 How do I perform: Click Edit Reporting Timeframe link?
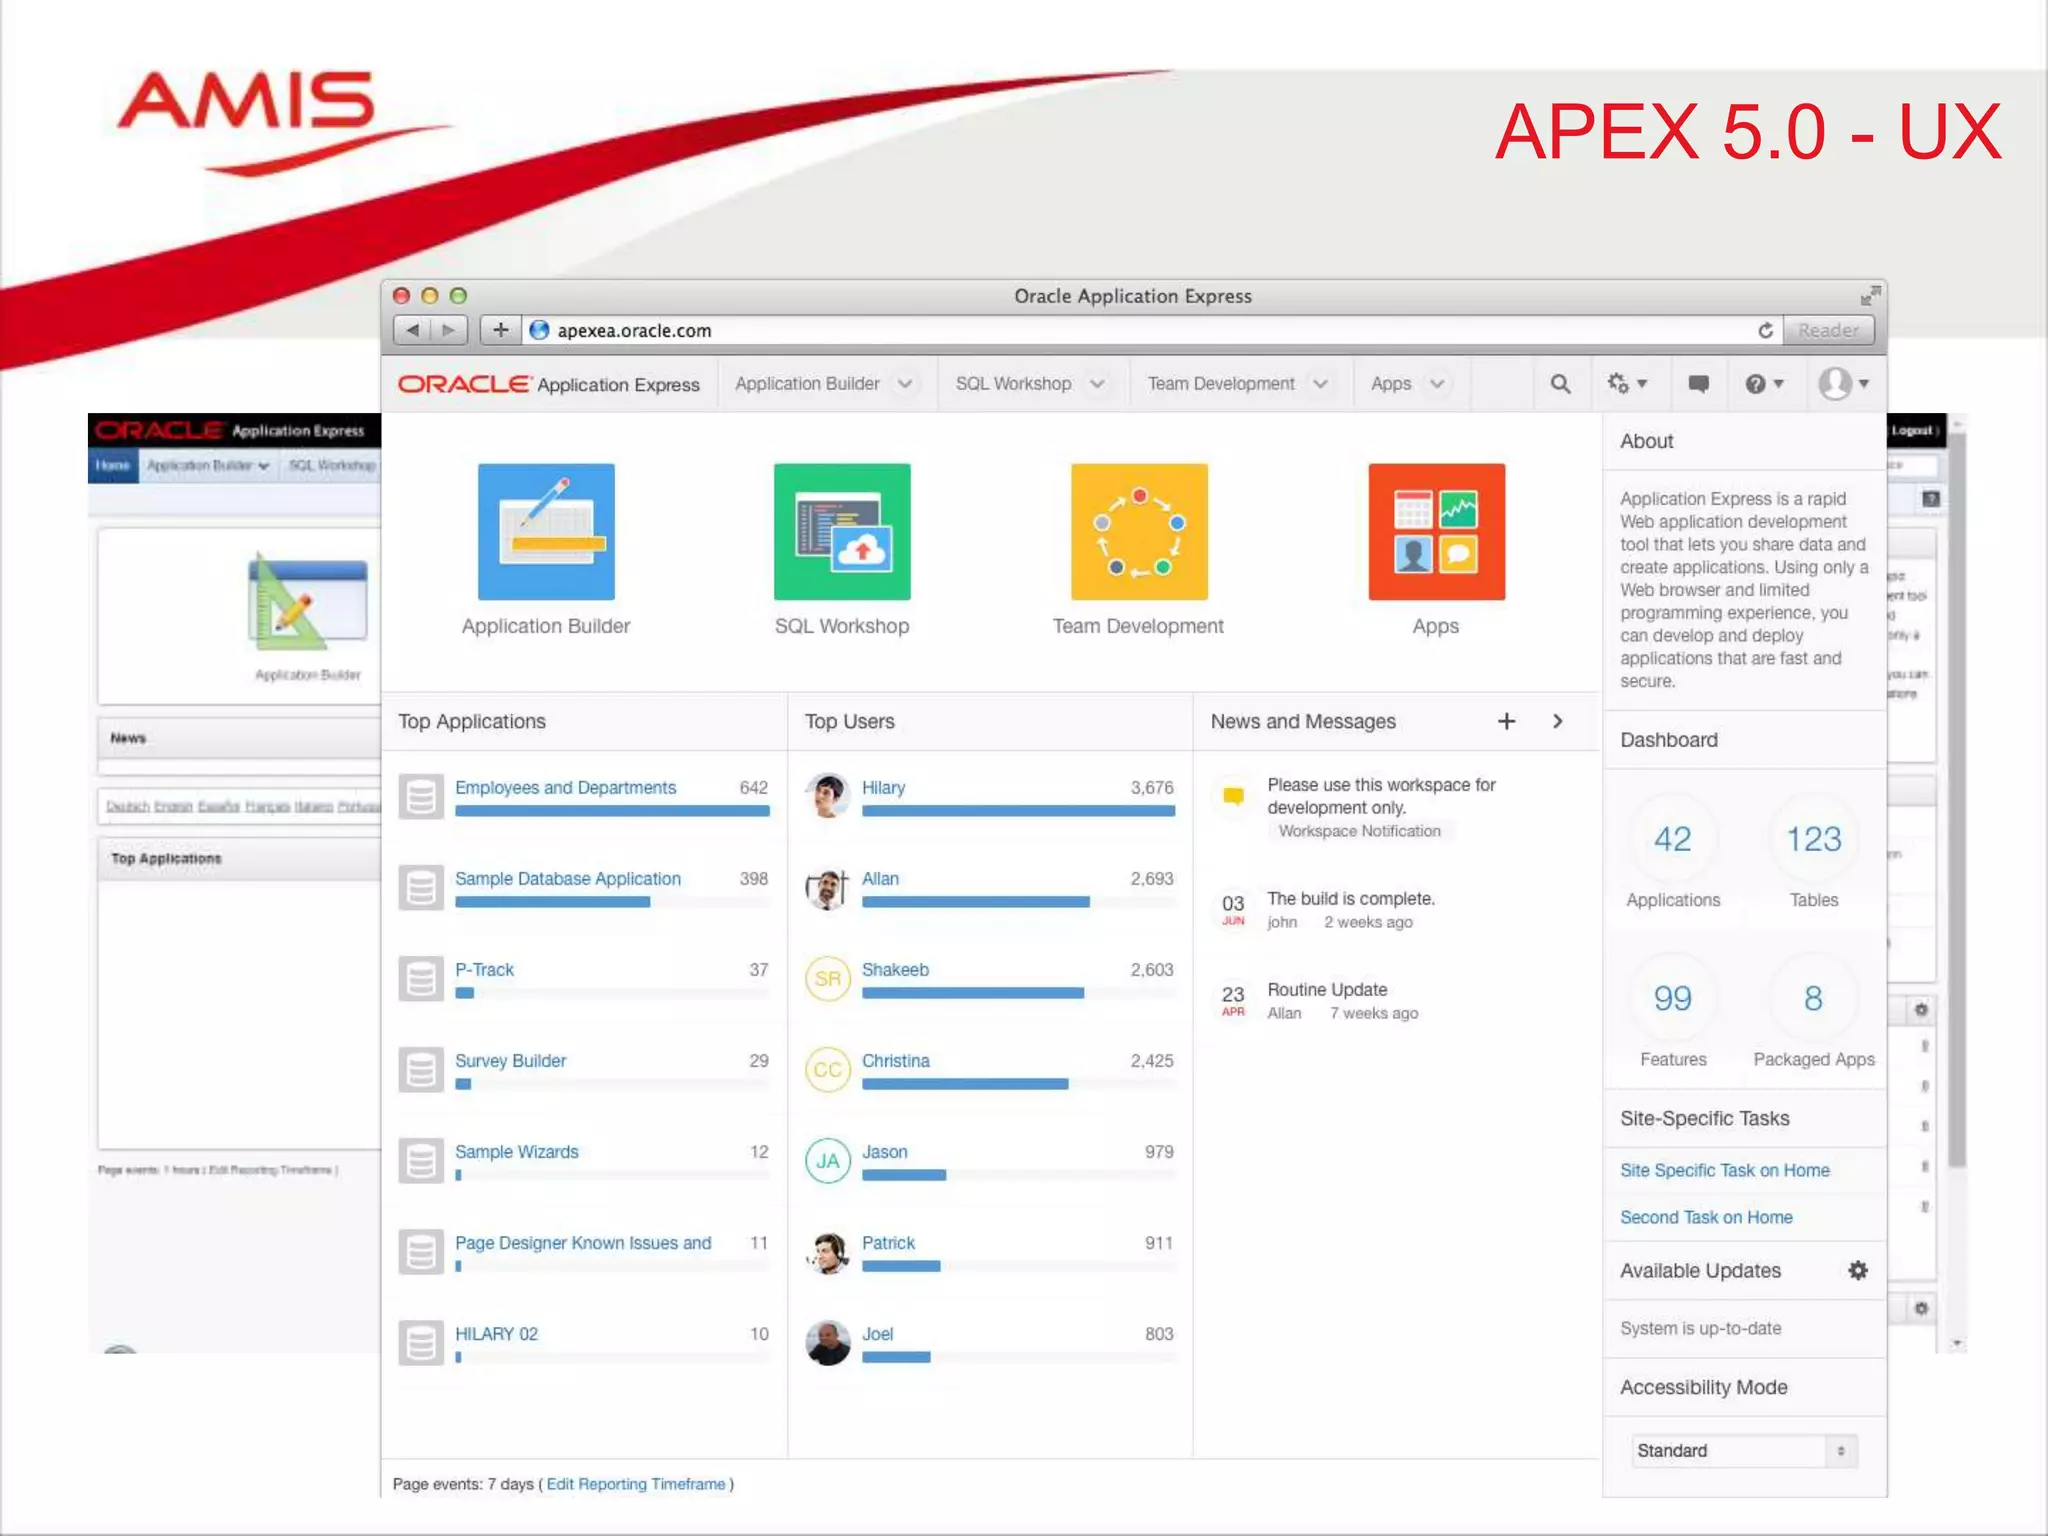(x=636, y=1484)
